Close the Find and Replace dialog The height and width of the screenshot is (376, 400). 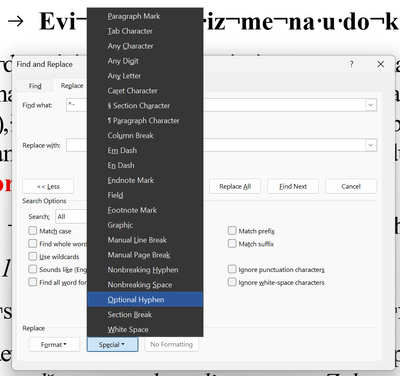point(381,64)
